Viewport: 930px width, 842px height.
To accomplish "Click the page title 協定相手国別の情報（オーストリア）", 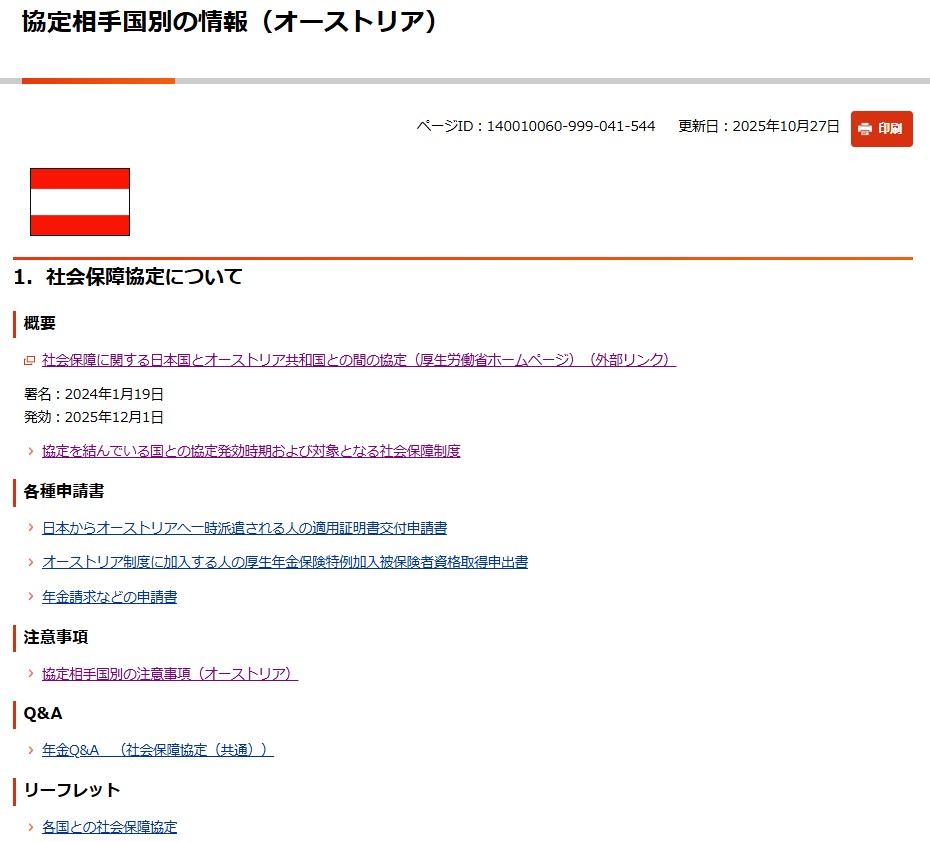I will pyautogui.click(x=230, y=22).
